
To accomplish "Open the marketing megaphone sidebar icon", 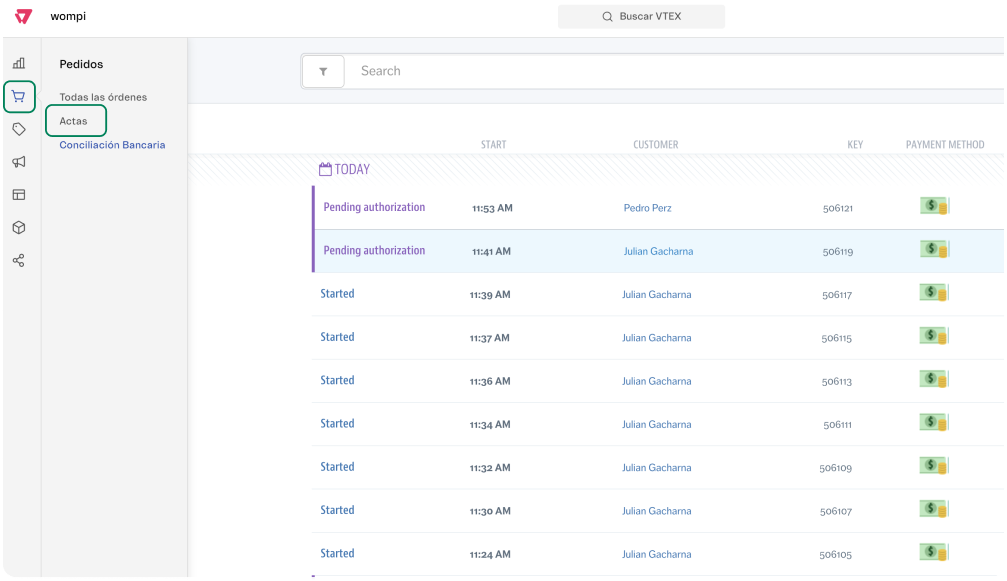I will pyautogui.click(x=19, y=162).
